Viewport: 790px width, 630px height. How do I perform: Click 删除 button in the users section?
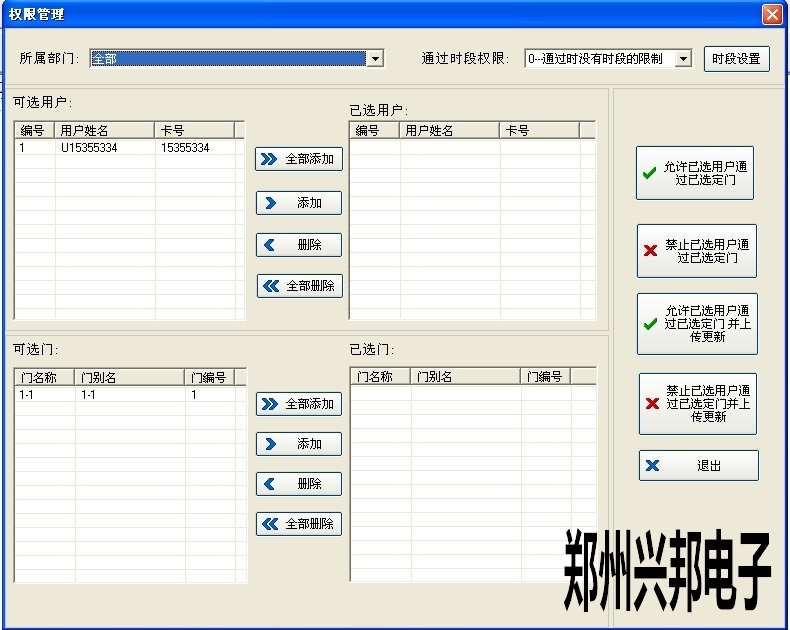[299, 245]
